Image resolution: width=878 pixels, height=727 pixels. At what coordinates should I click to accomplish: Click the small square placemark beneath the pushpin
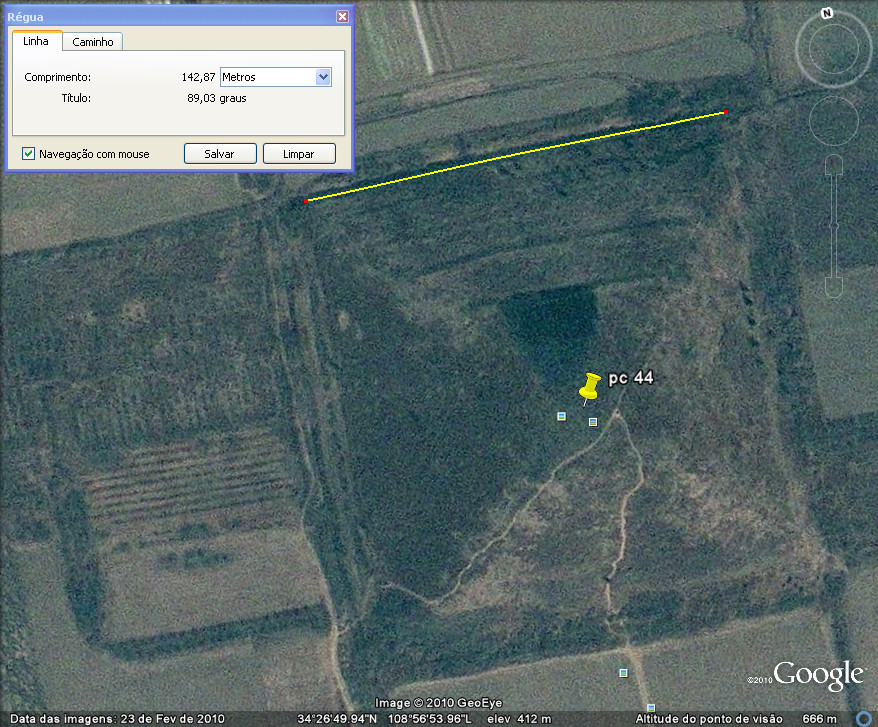coord(593,422)
